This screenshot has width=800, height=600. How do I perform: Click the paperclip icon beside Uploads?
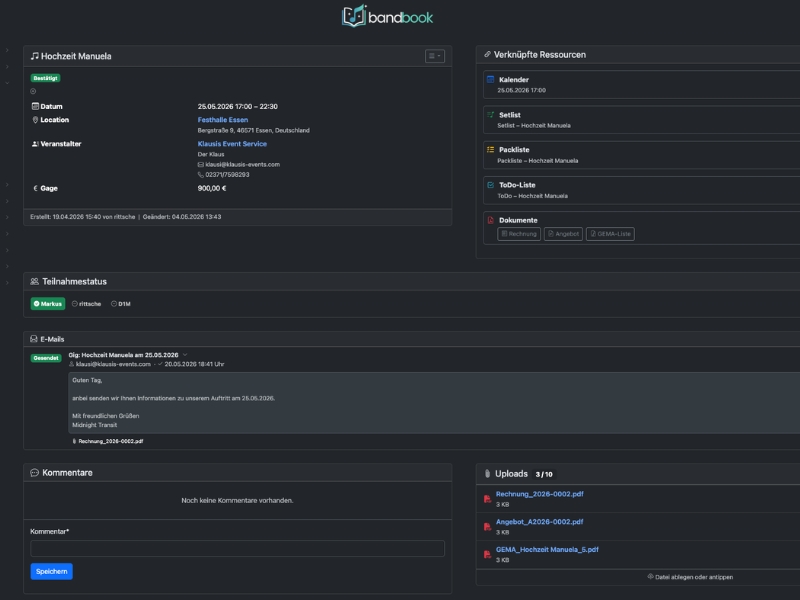click(x=487, y=473)
